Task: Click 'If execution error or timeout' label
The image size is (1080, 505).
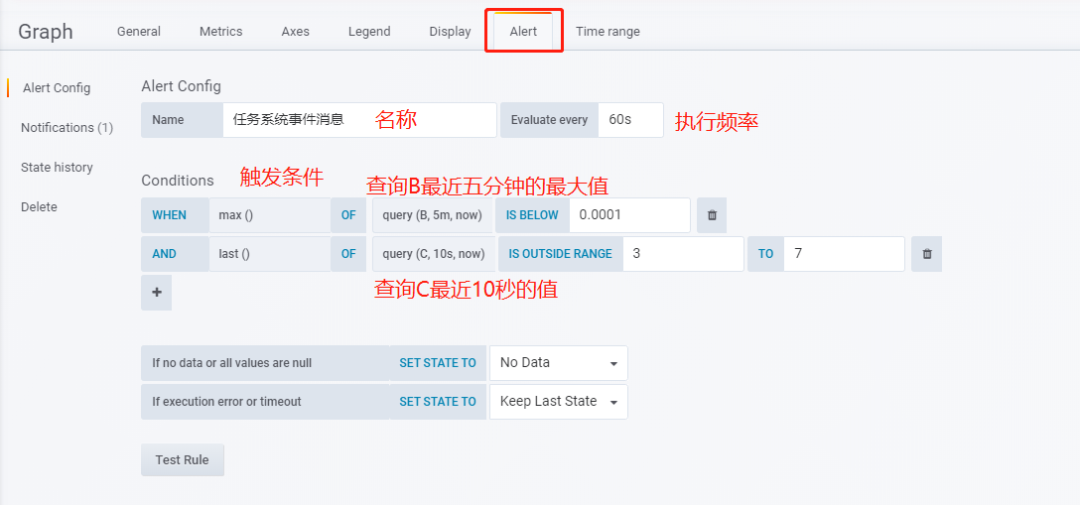Action: 227,402
